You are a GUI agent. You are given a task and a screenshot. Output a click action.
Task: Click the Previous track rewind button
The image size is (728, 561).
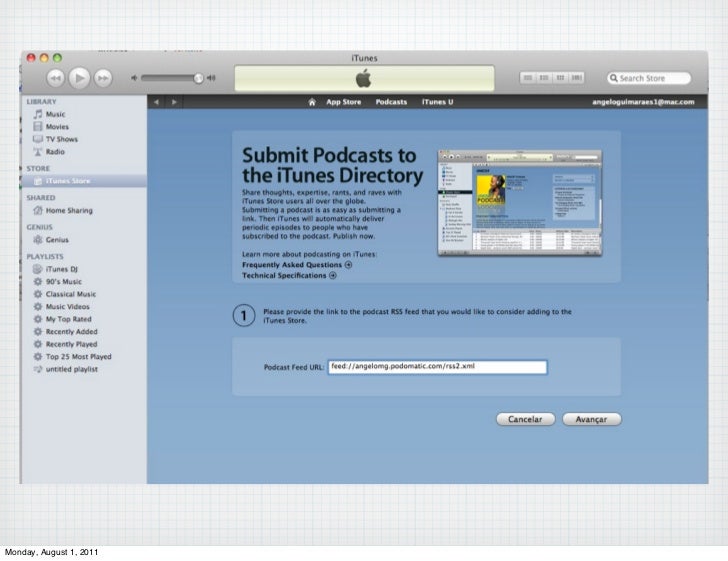click(x=56, y=78)
